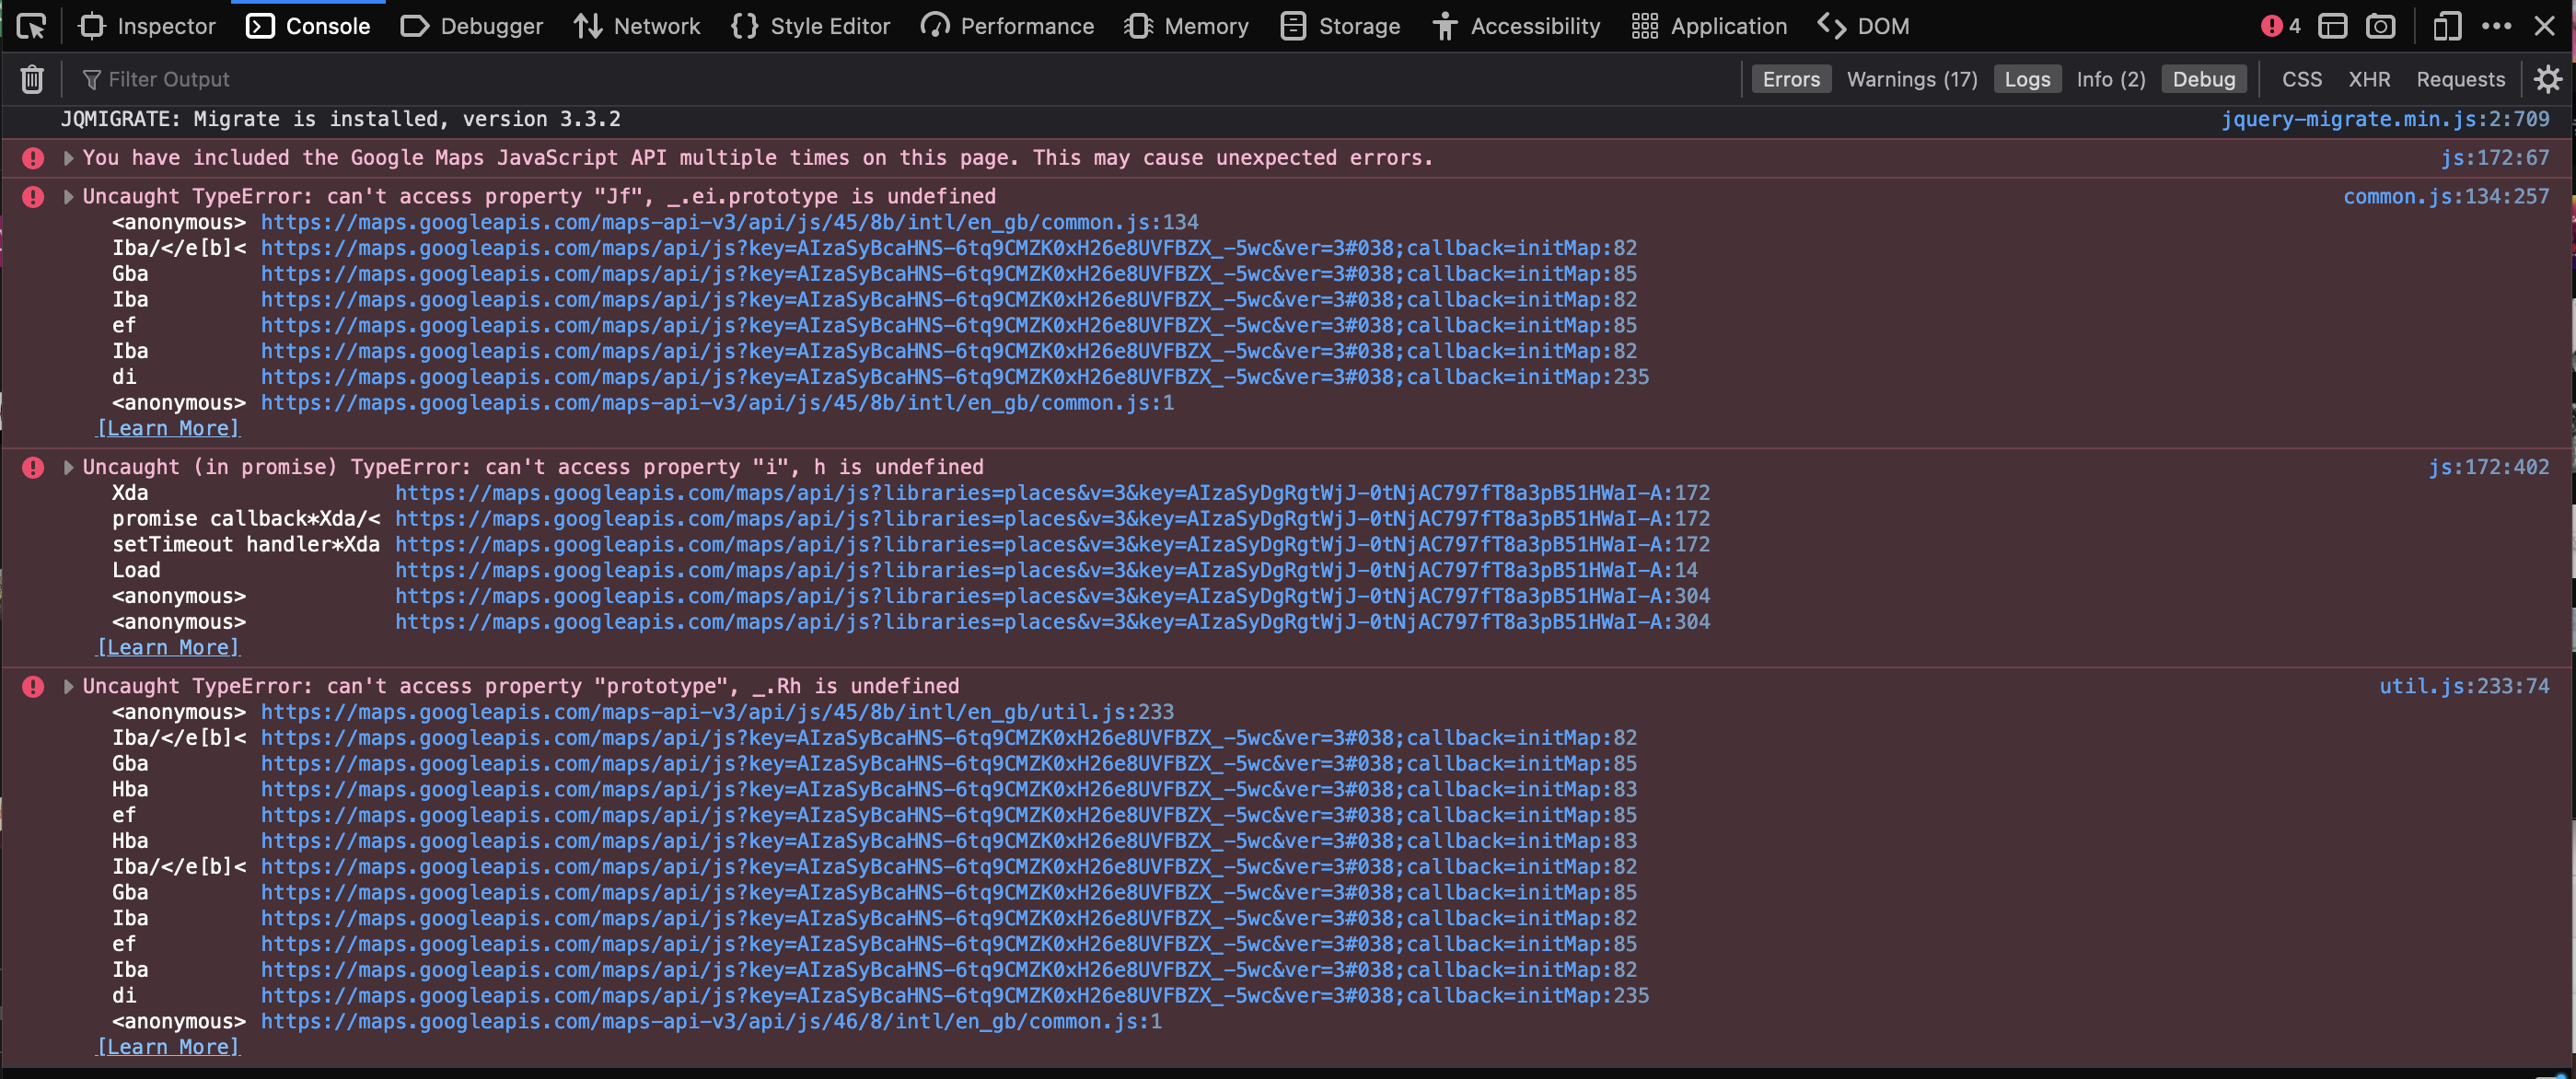Open the 46/8 common.js:1 stack link
The width and height of the screenshot is (2576, 1079).
tap(711, 1022)
